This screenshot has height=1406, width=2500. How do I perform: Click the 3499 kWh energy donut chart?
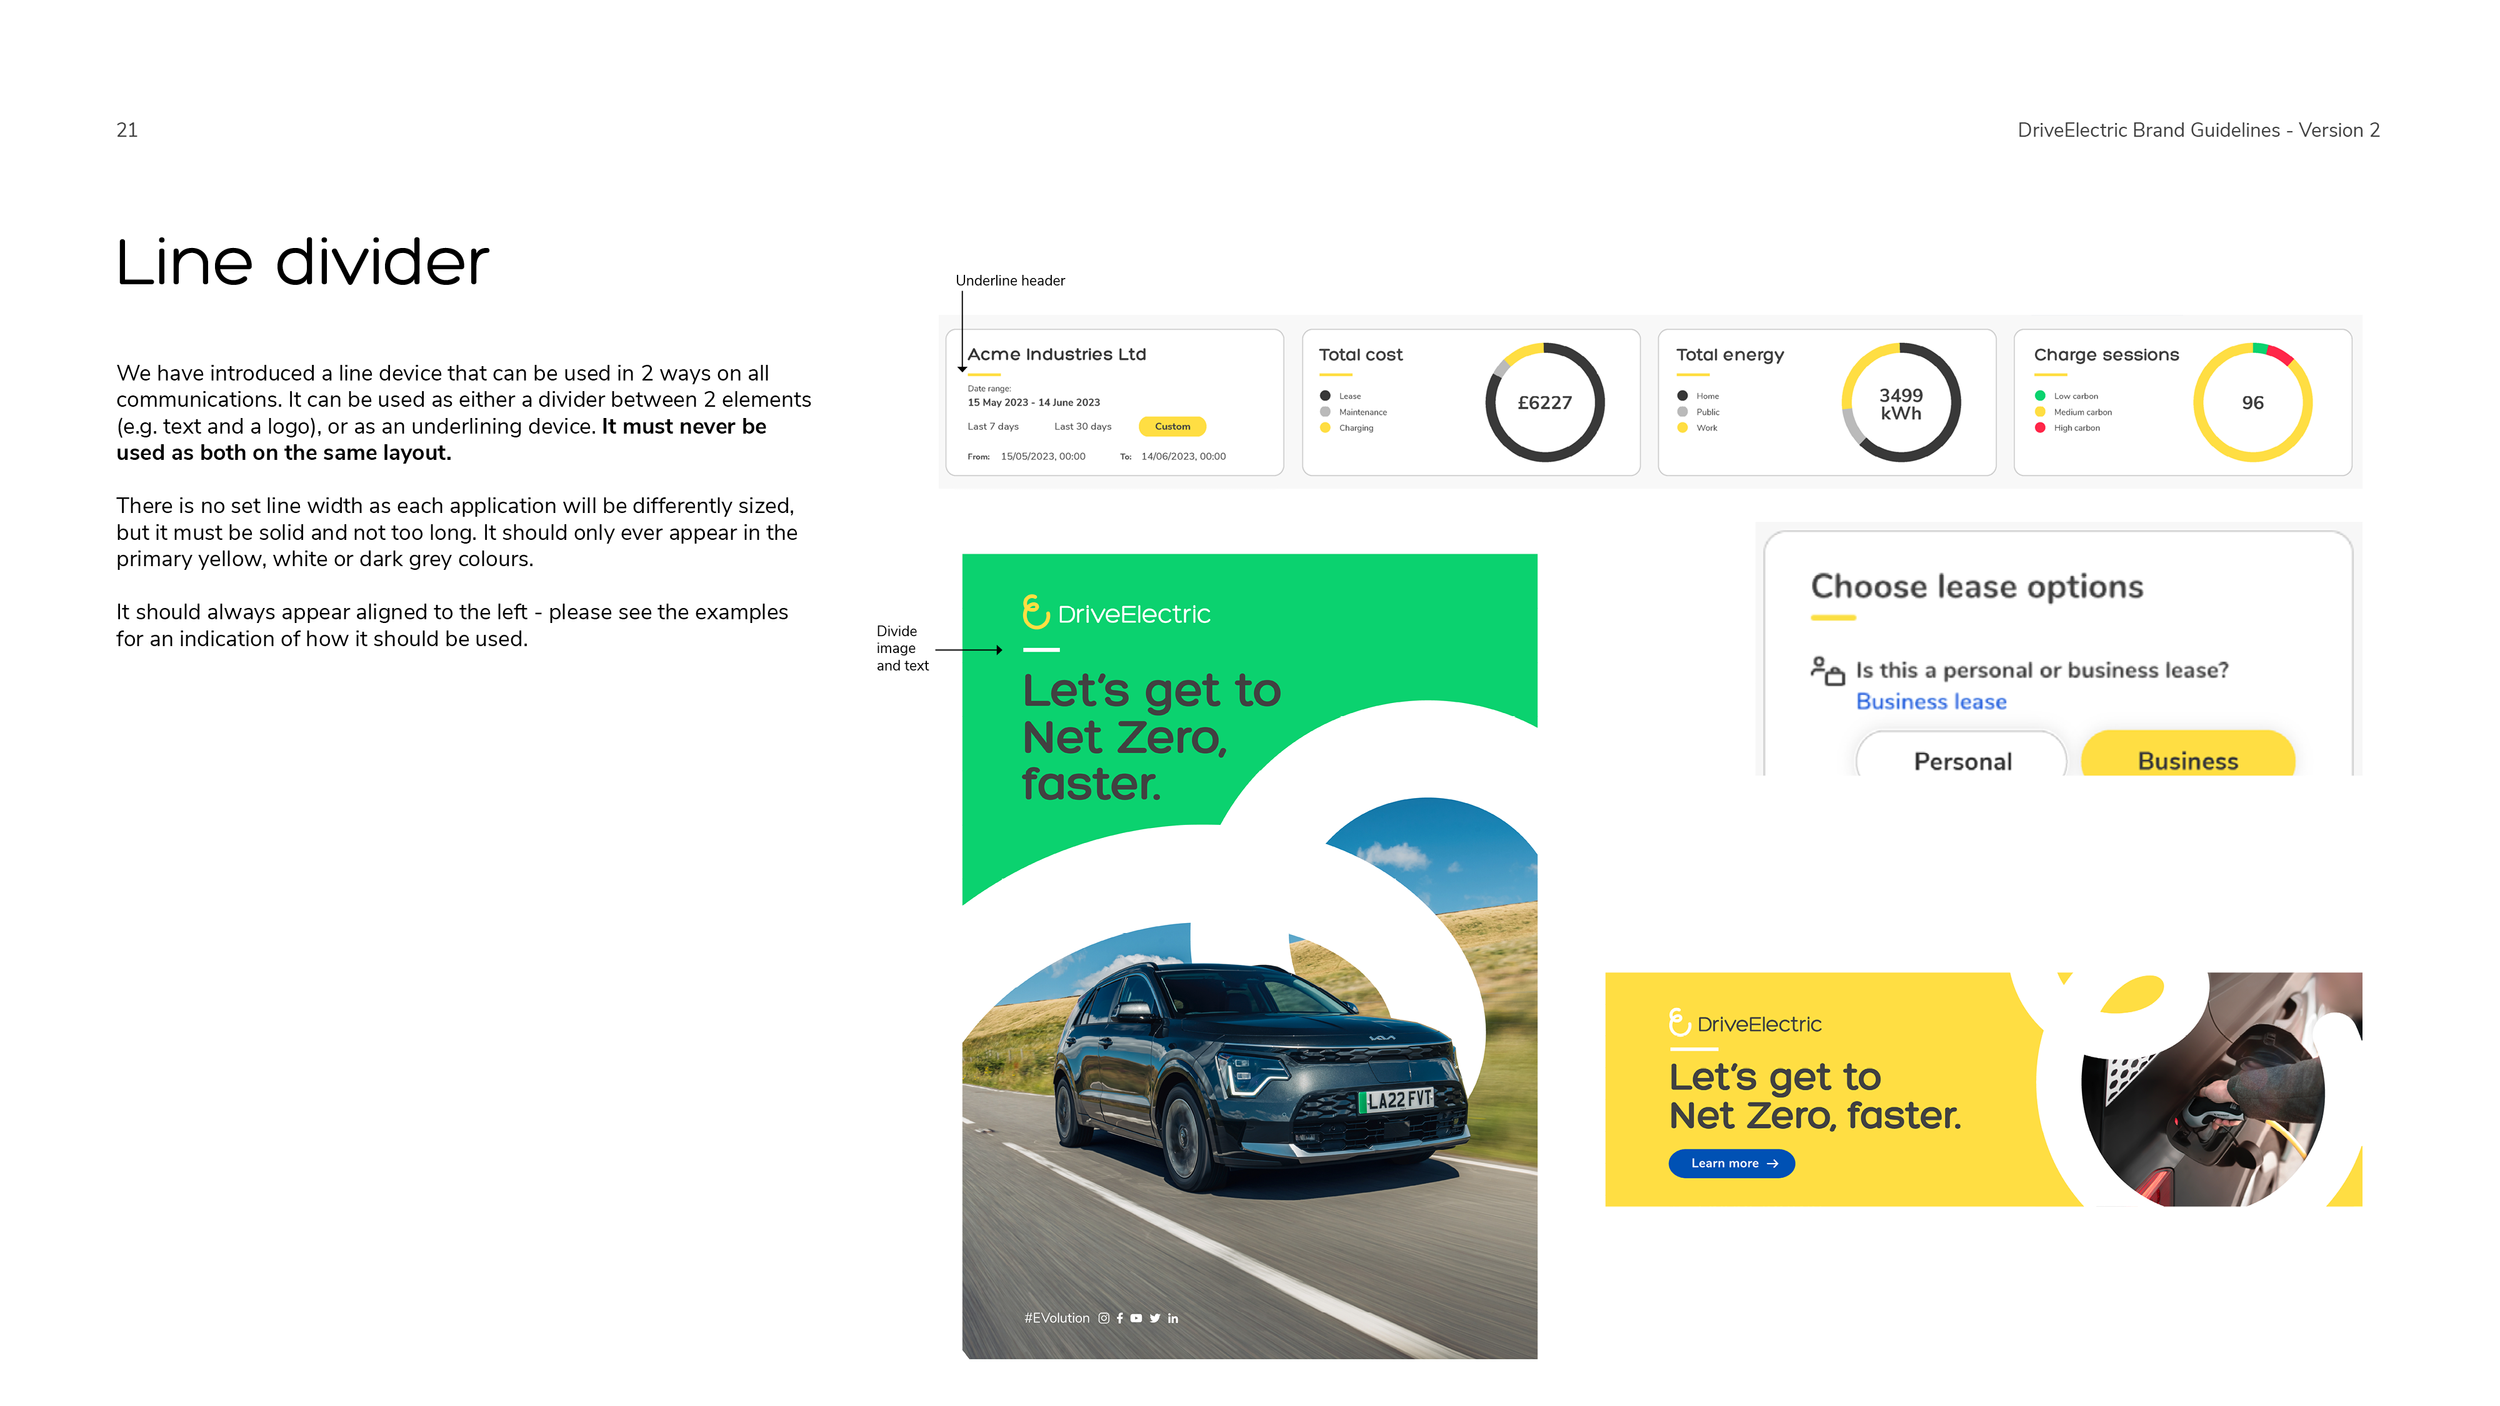tap(1900, 402)
